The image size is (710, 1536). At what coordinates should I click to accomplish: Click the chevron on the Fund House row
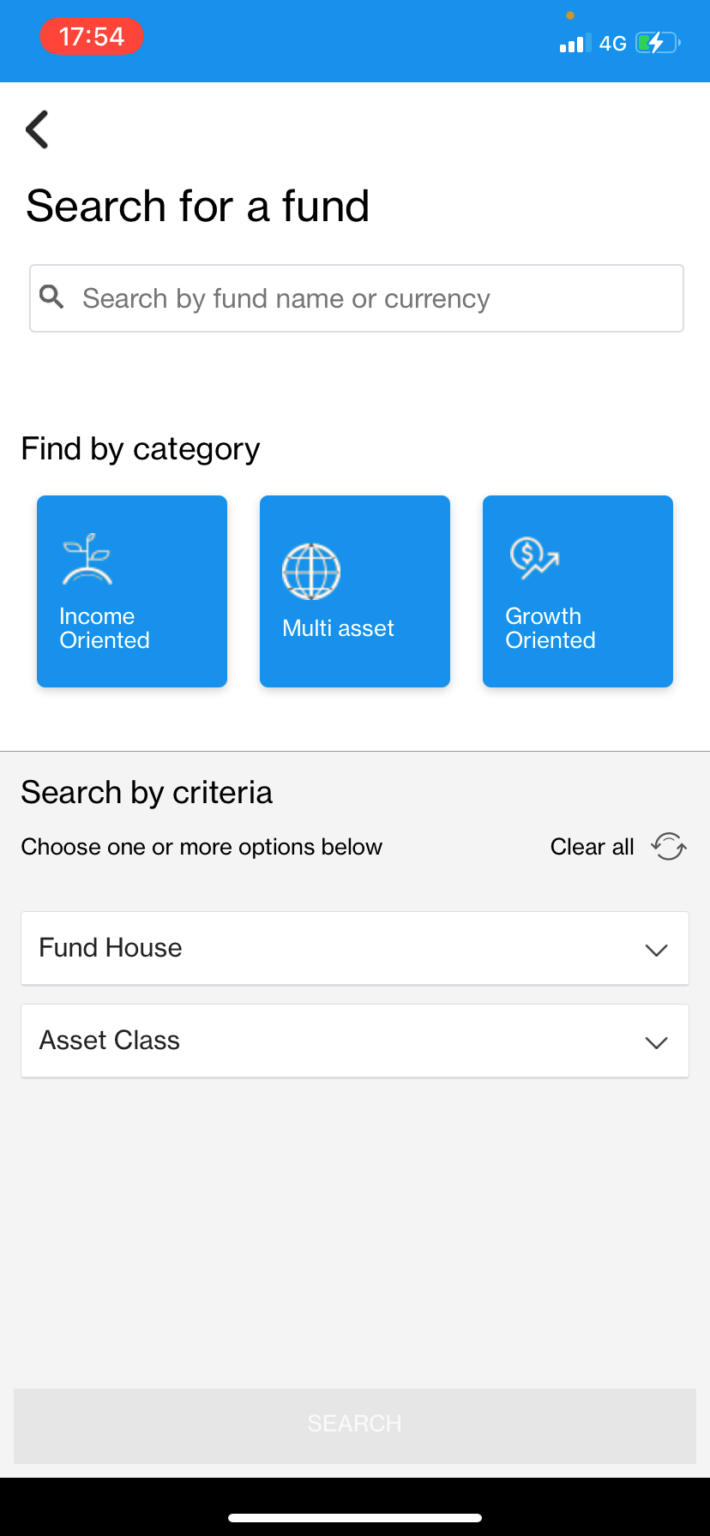coord(657,950)
